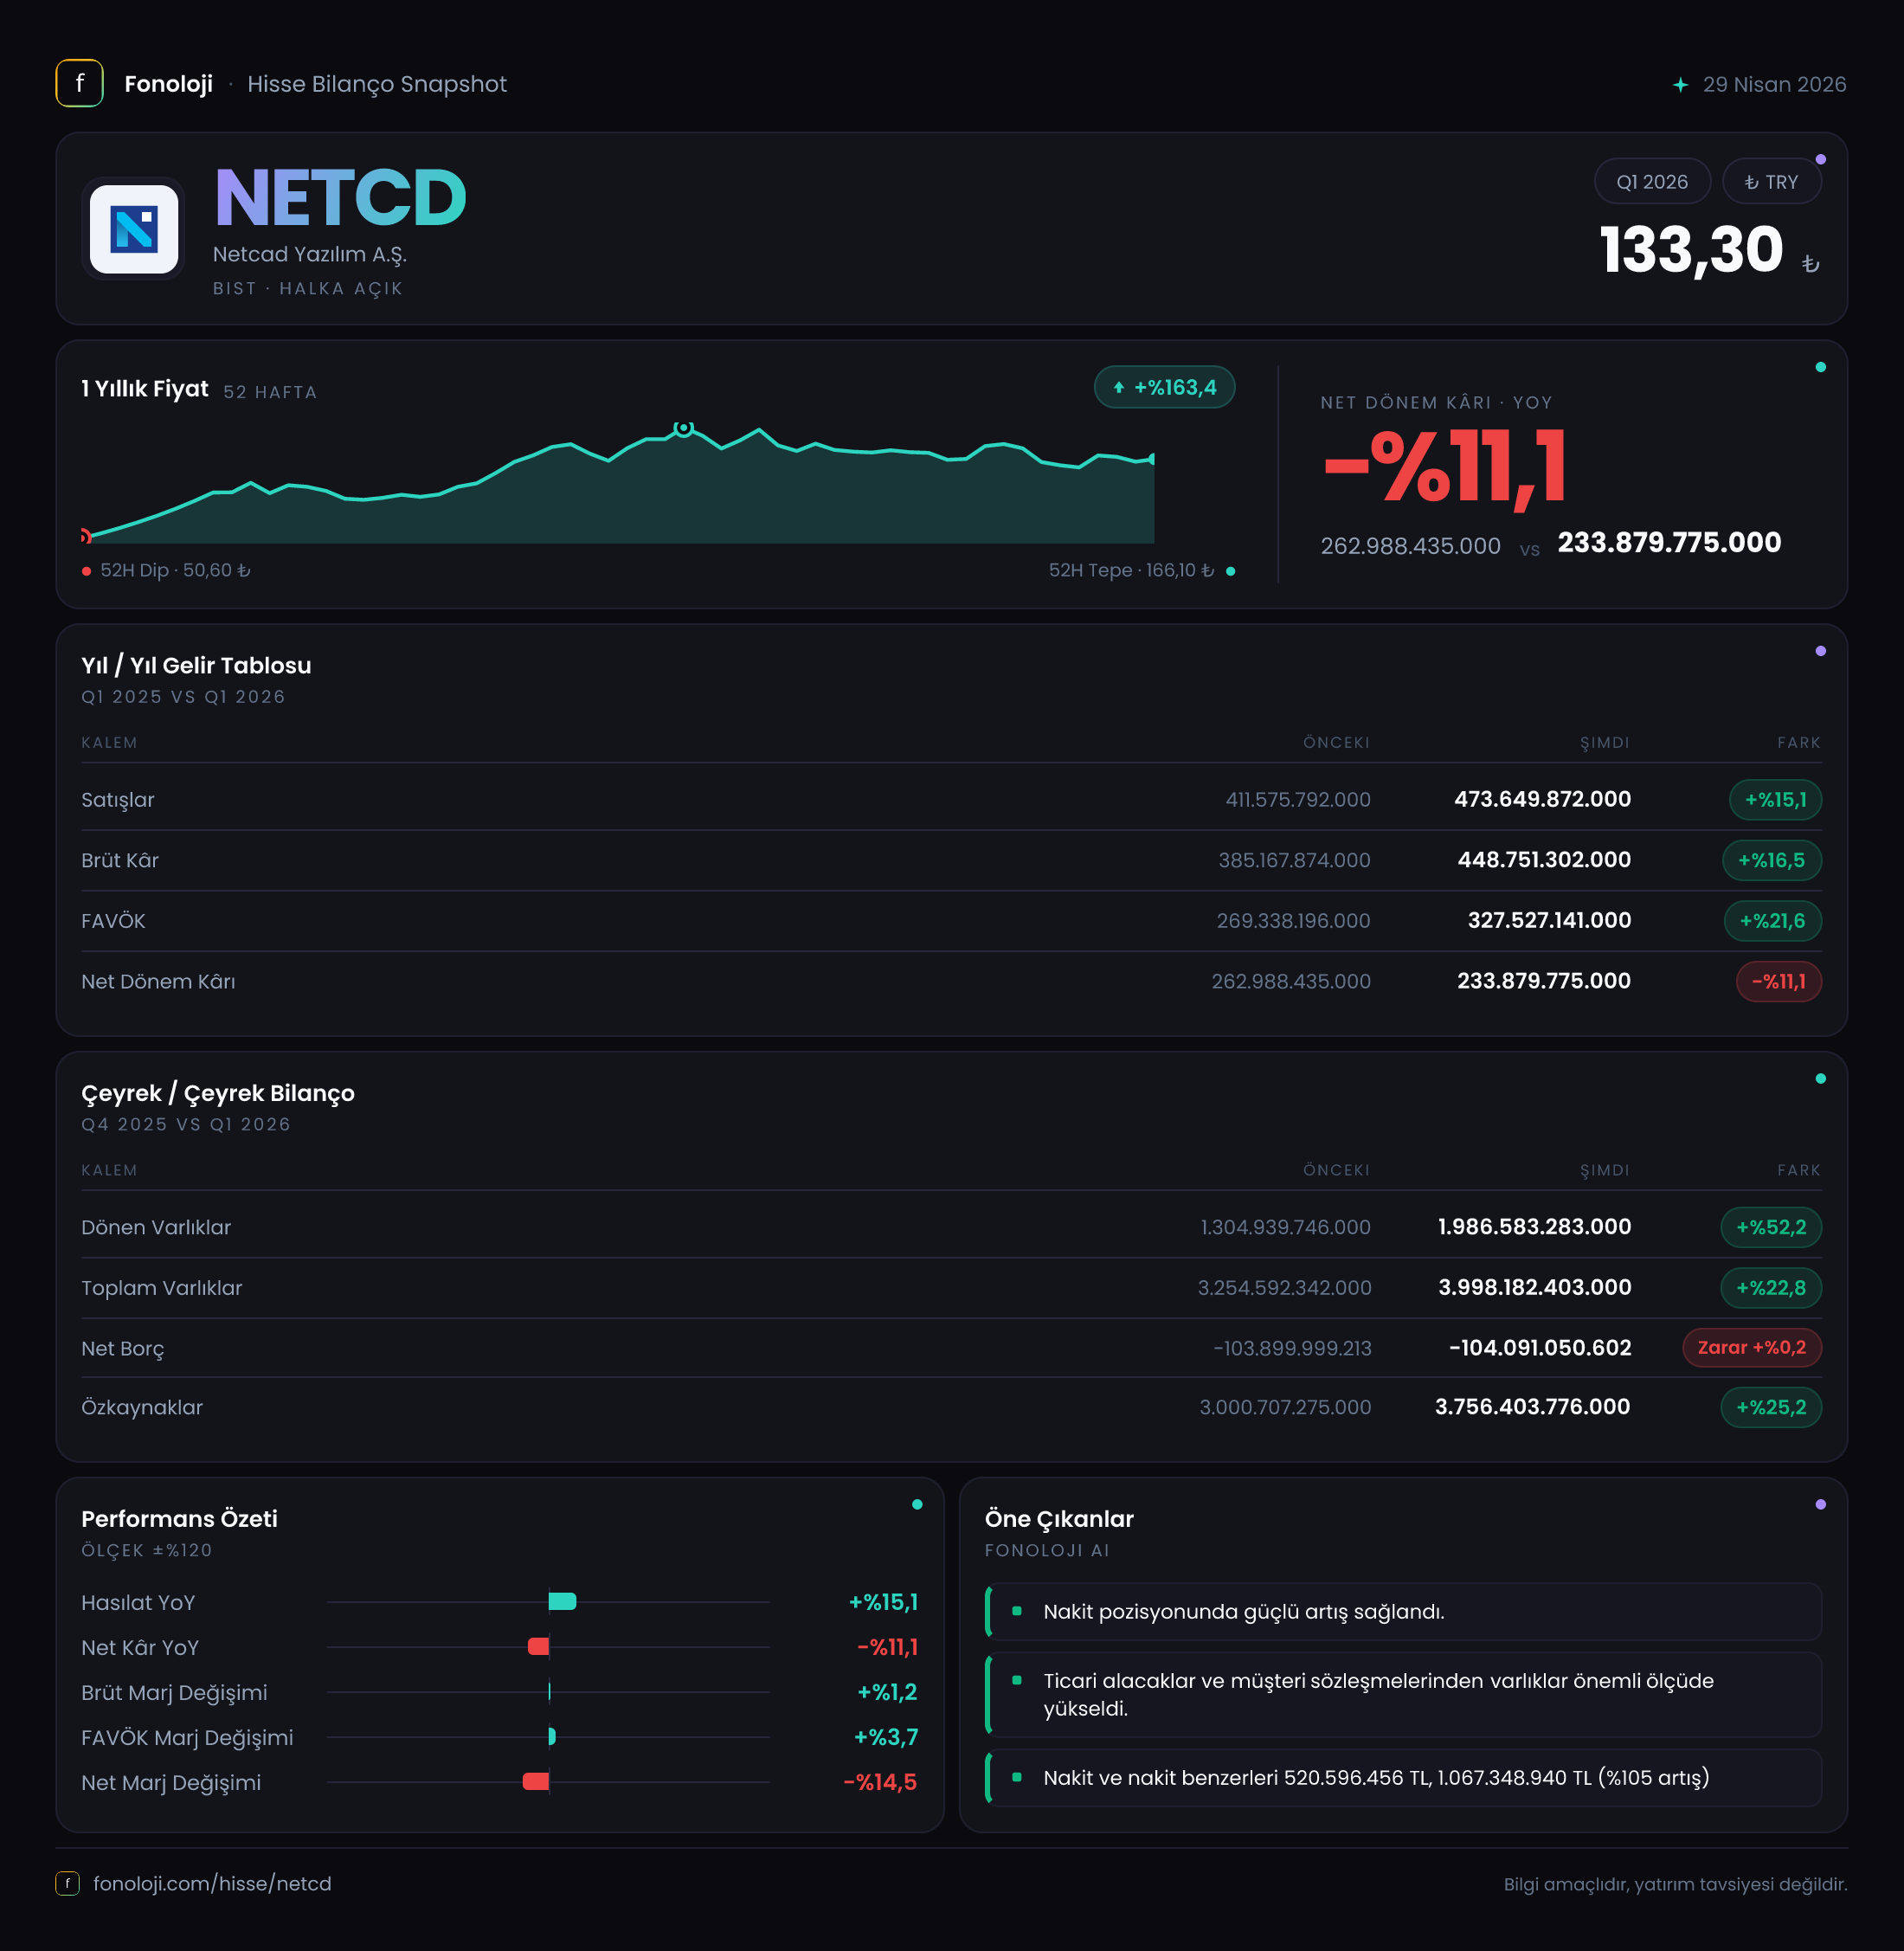The height and width of the screenshot is (1951, 1904).
Task: Click the Net Marj Değişimi performance bar
Action: click(535, 1781)
